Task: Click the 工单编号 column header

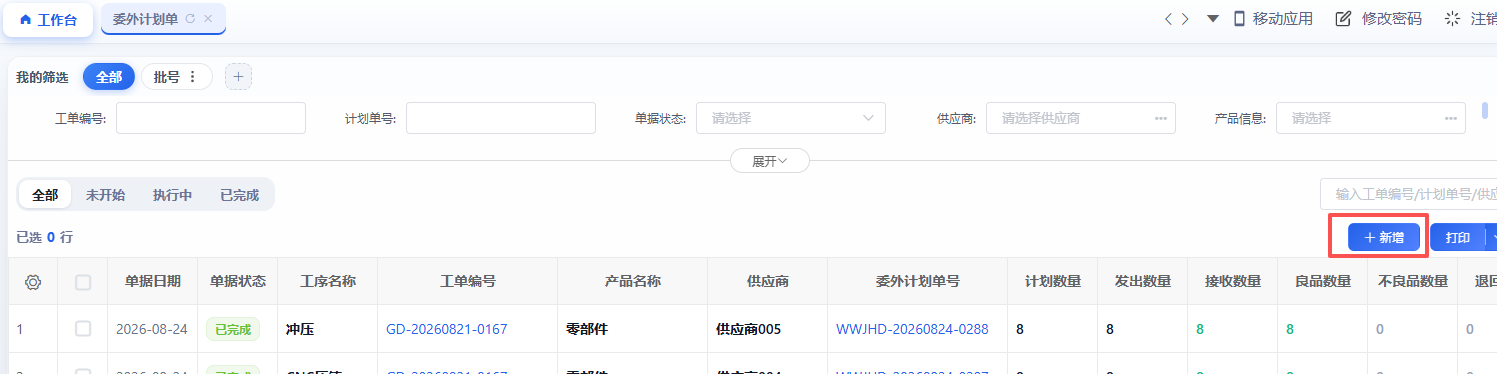Action: (468, 282)
